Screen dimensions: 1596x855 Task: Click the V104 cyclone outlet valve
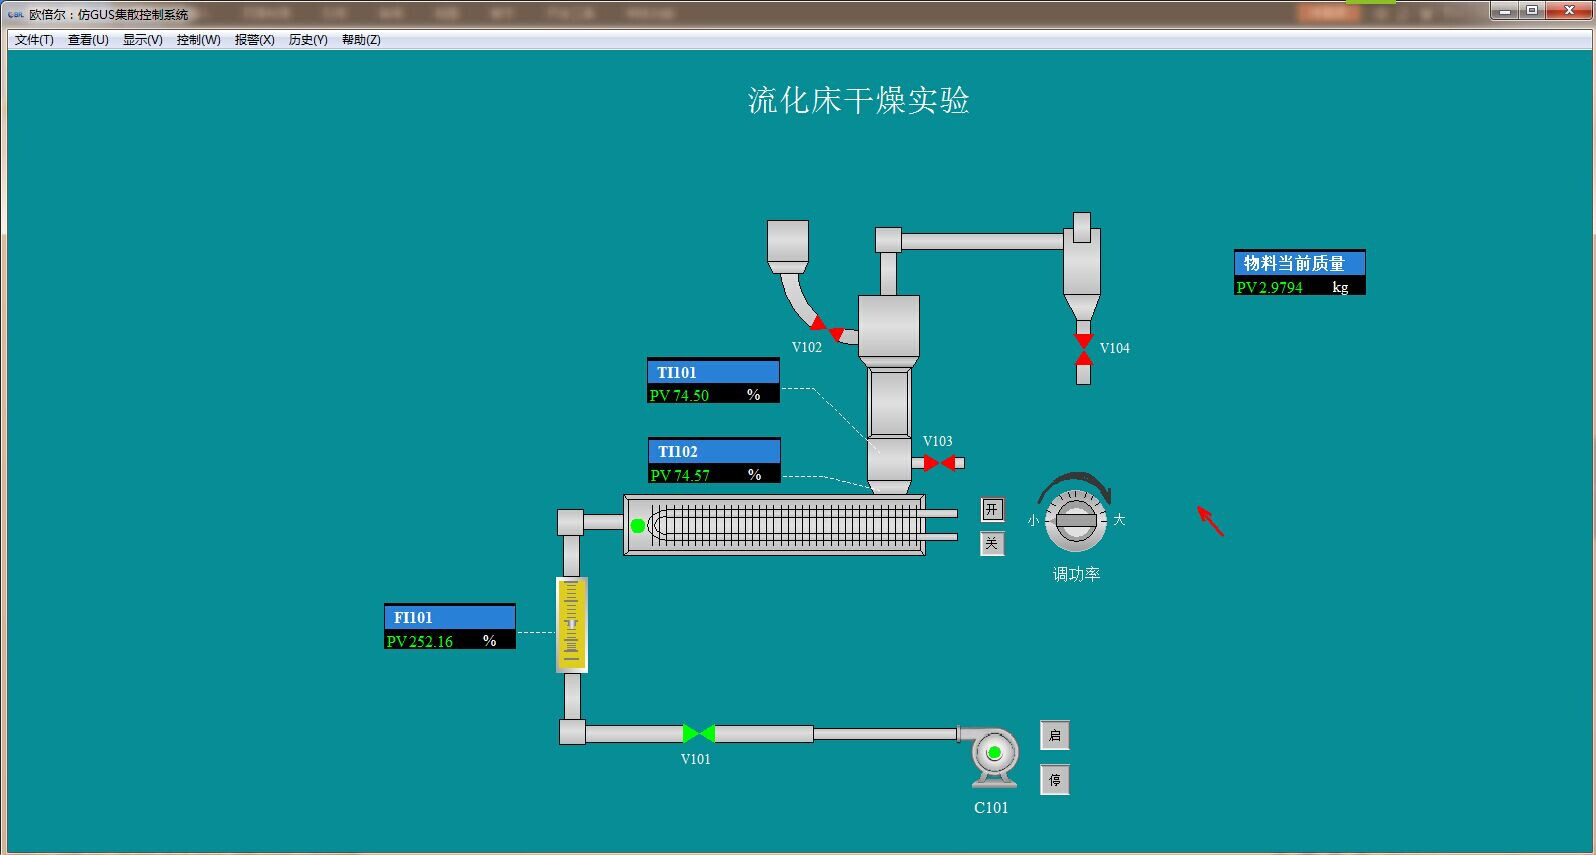click(x=1083, y=350)
